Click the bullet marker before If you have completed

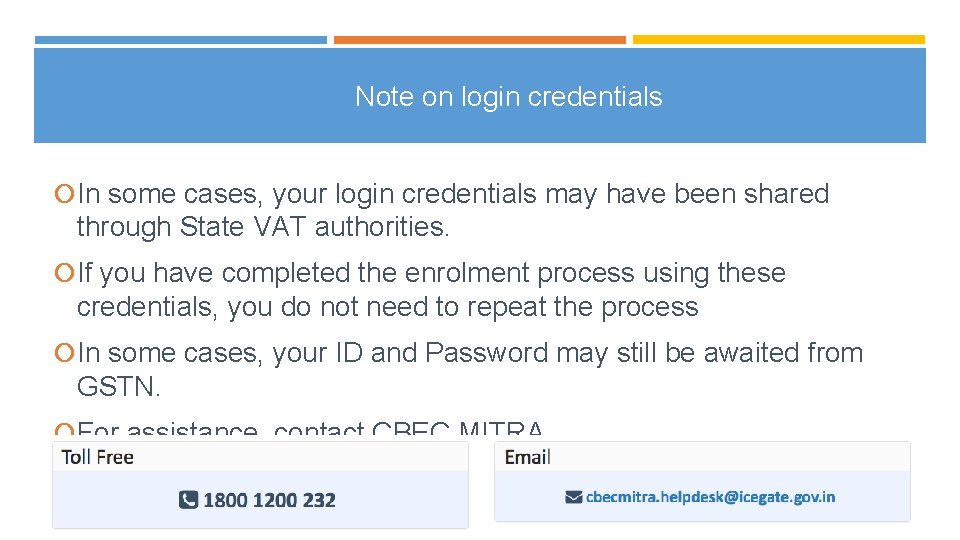point(64,273)
